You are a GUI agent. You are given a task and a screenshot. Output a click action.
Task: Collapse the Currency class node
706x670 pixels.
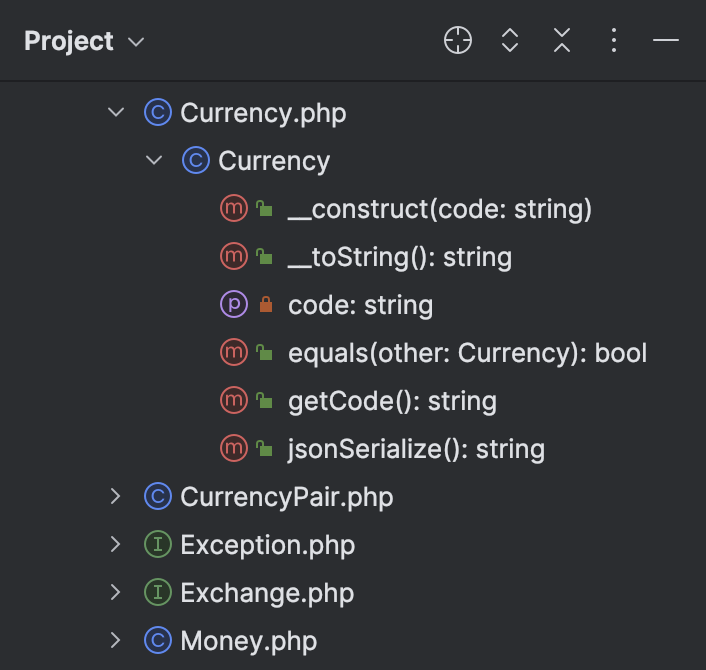pyautogui.click(x=154, y=161)
